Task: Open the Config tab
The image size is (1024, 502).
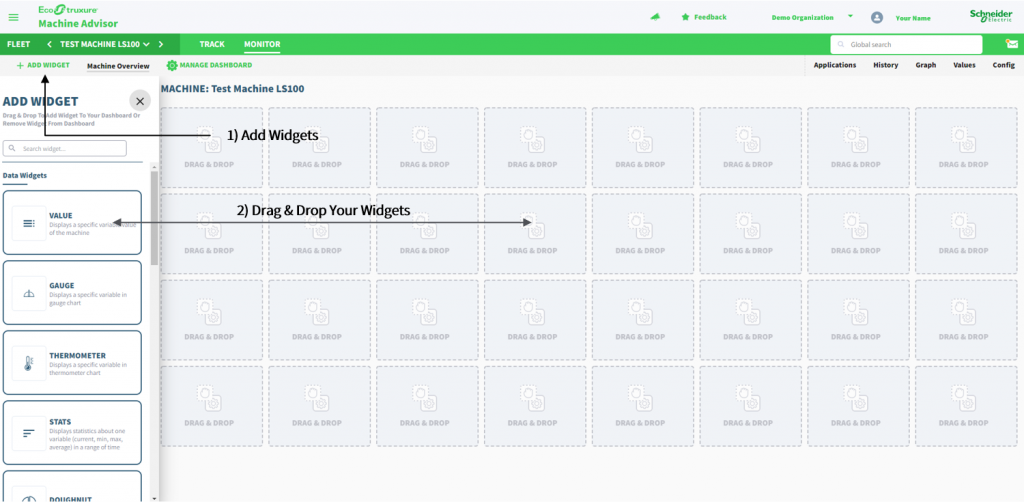Action: point(1004,65)
